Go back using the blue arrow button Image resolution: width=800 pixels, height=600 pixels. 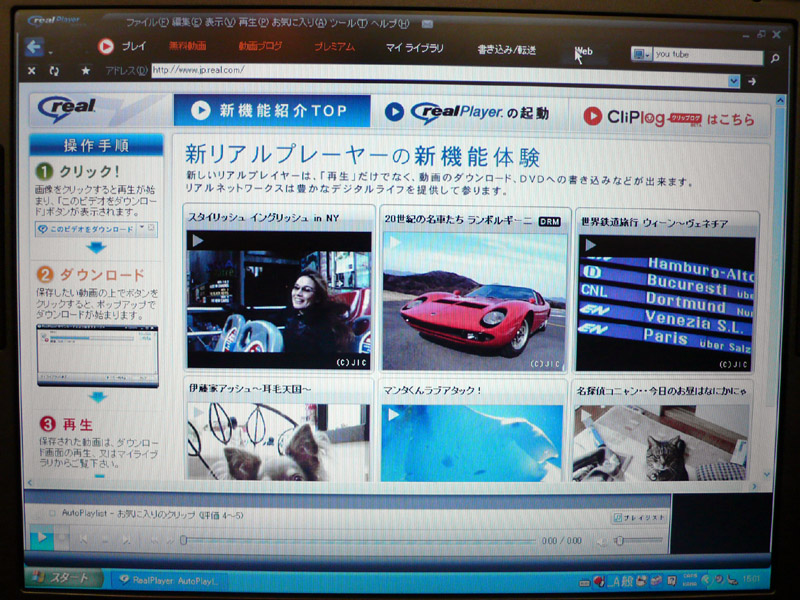[34, 47]
